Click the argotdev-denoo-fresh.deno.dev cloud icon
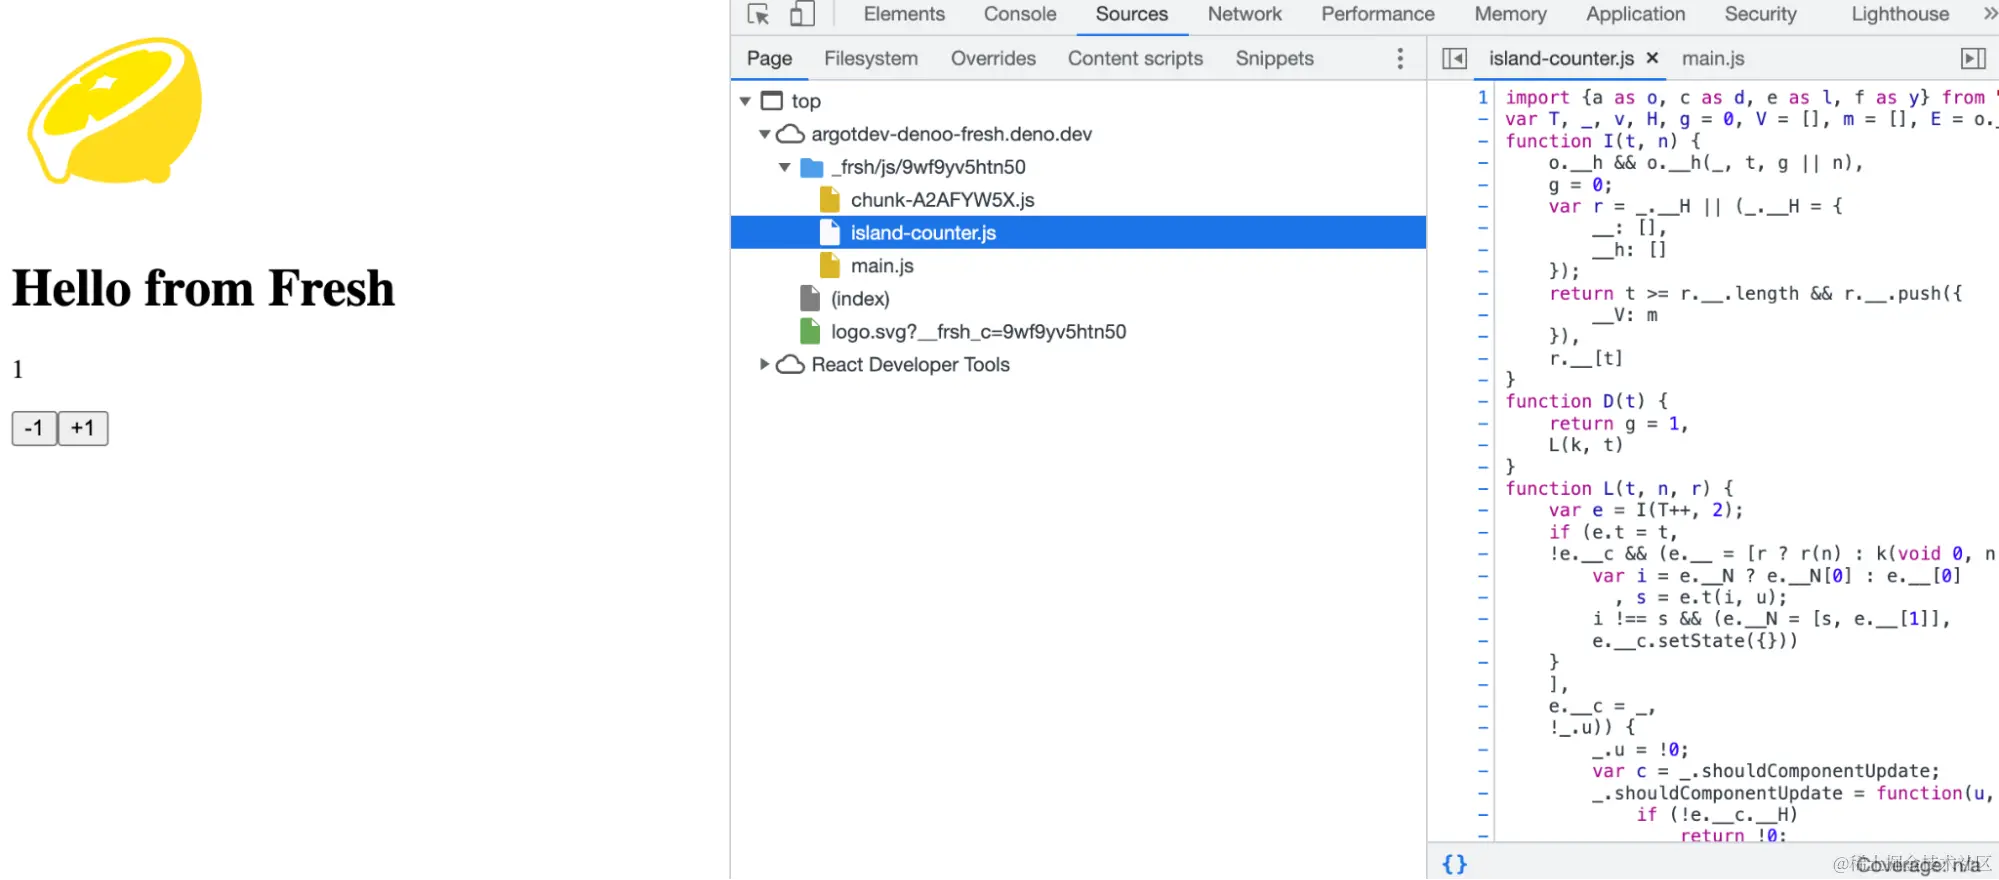The image size is (1999, 880). pyautogui.click(x=791, y=134)
